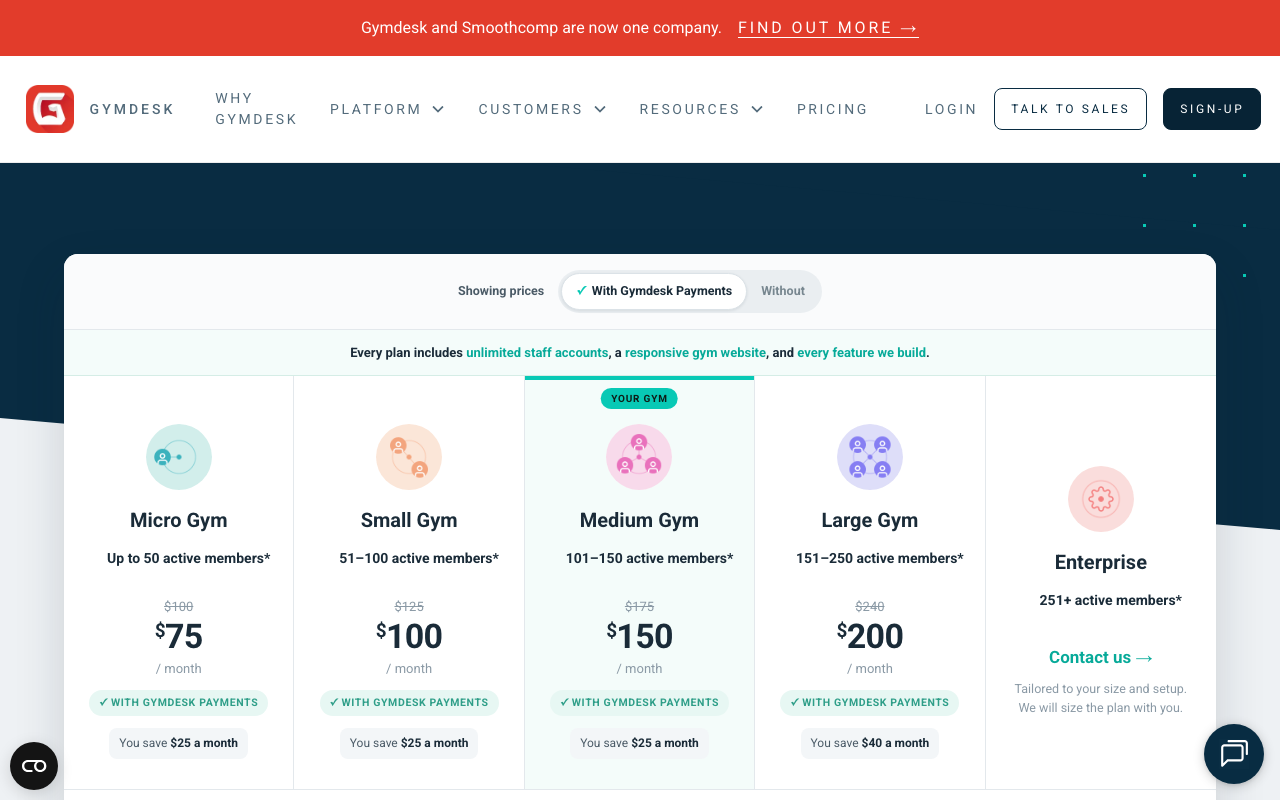
Task: Click the 'Your Gym' badge
Action: point(639,398)
